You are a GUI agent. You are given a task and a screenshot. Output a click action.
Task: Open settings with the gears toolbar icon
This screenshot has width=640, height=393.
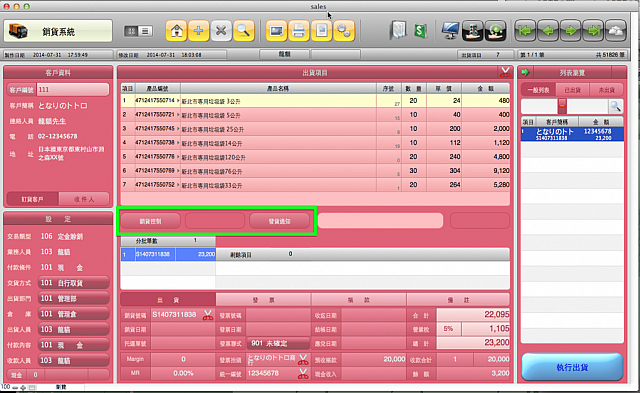click(x=344, y=31)
